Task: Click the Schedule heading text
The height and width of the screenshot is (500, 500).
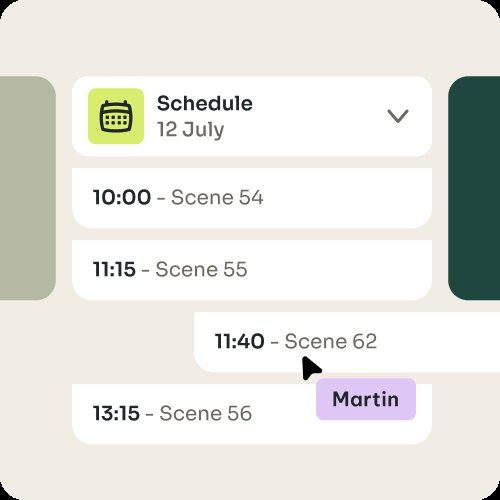Action: tap(205, 103)
